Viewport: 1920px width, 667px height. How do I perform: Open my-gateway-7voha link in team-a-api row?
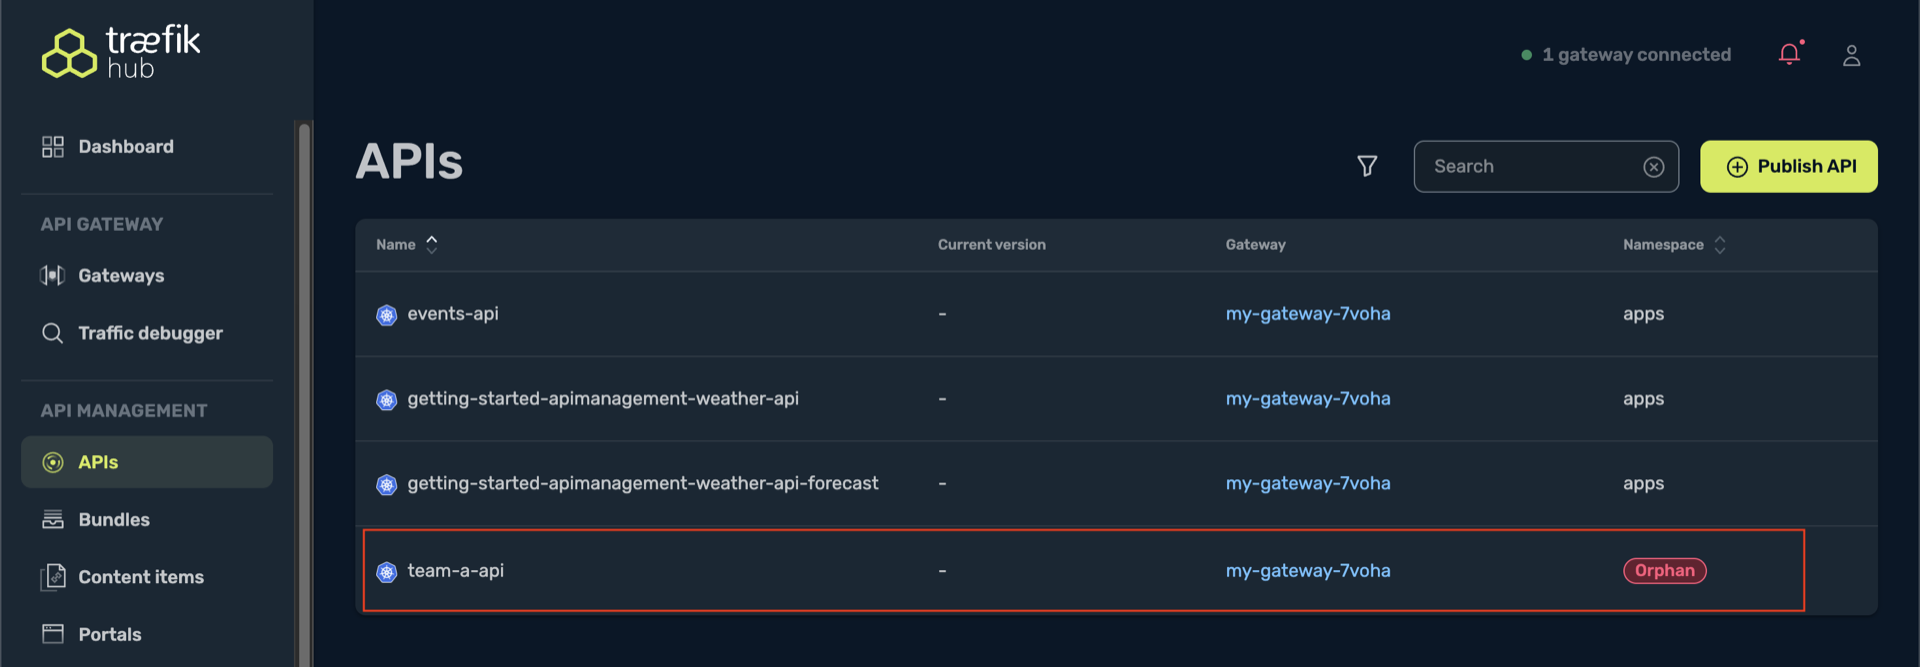(x=1308, y=571)
